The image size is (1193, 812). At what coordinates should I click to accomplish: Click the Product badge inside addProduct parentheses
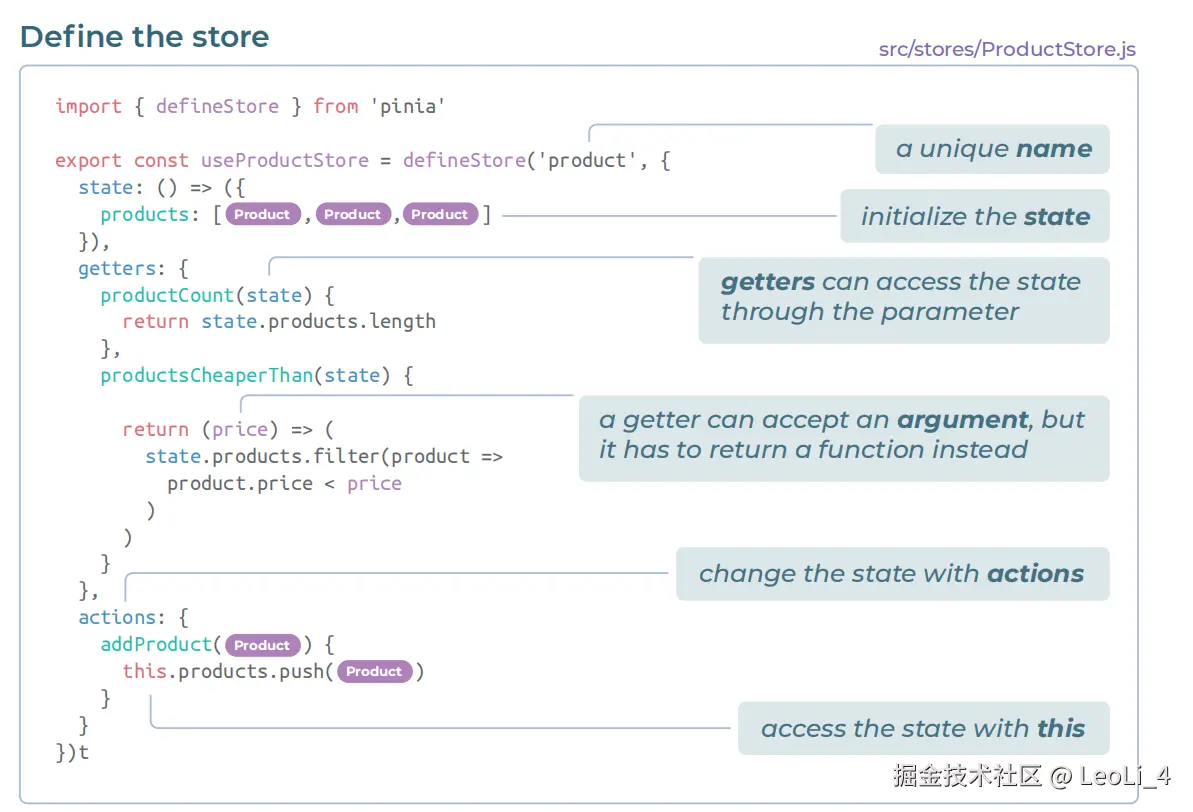pos(262,645)
